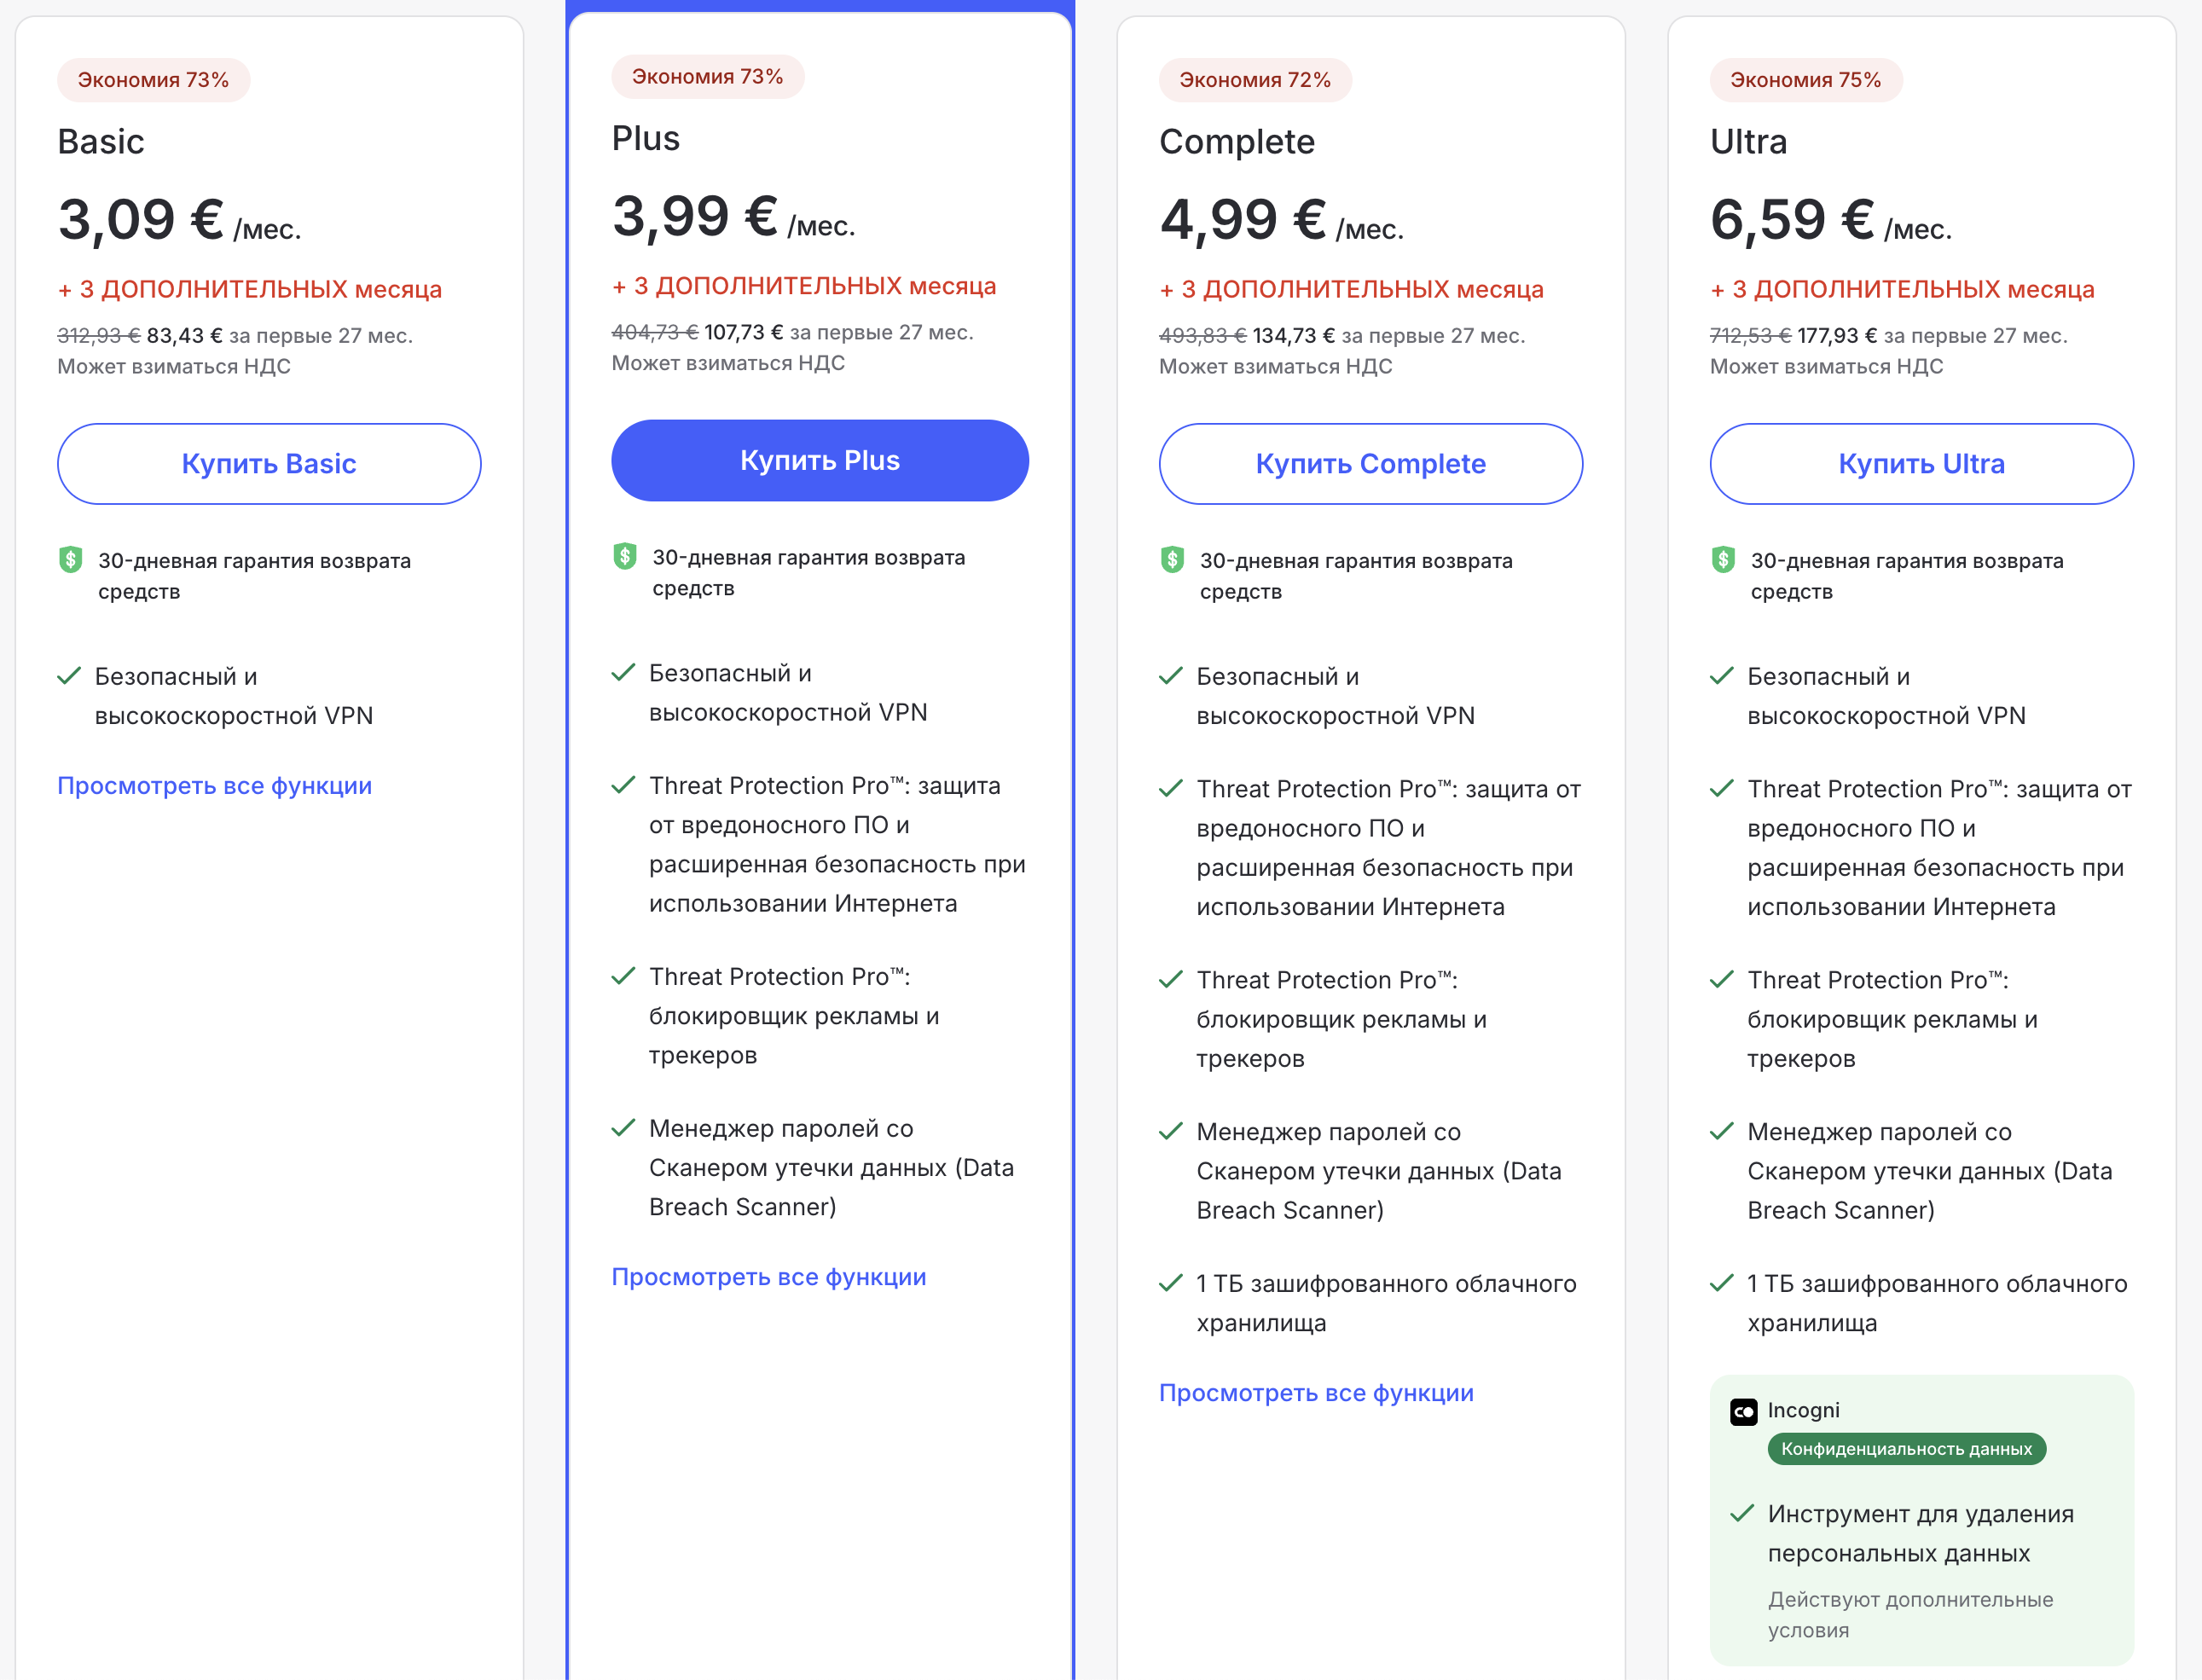Click the Купить Ultra button
This screenshot has height=1680, width=2202.
click(x=1922, y=464)
